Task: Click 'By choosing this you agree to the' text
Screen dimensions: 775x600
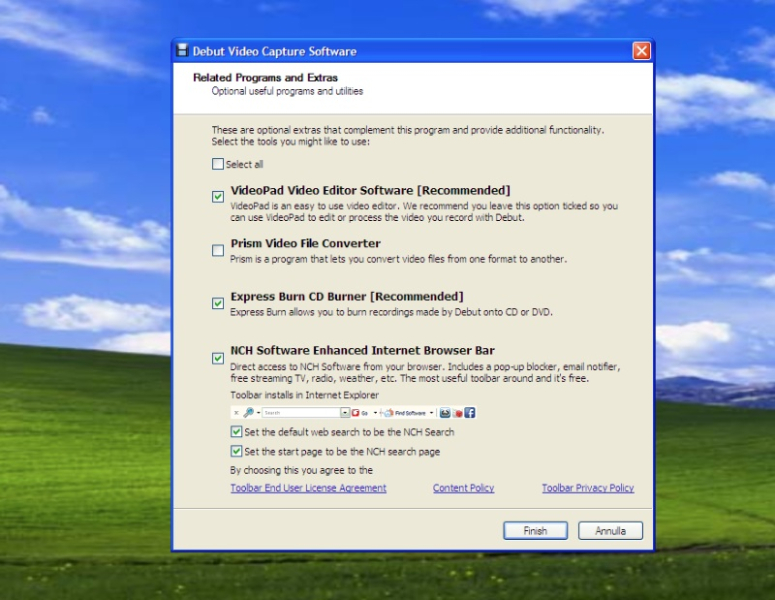Action: pos(301,470)
